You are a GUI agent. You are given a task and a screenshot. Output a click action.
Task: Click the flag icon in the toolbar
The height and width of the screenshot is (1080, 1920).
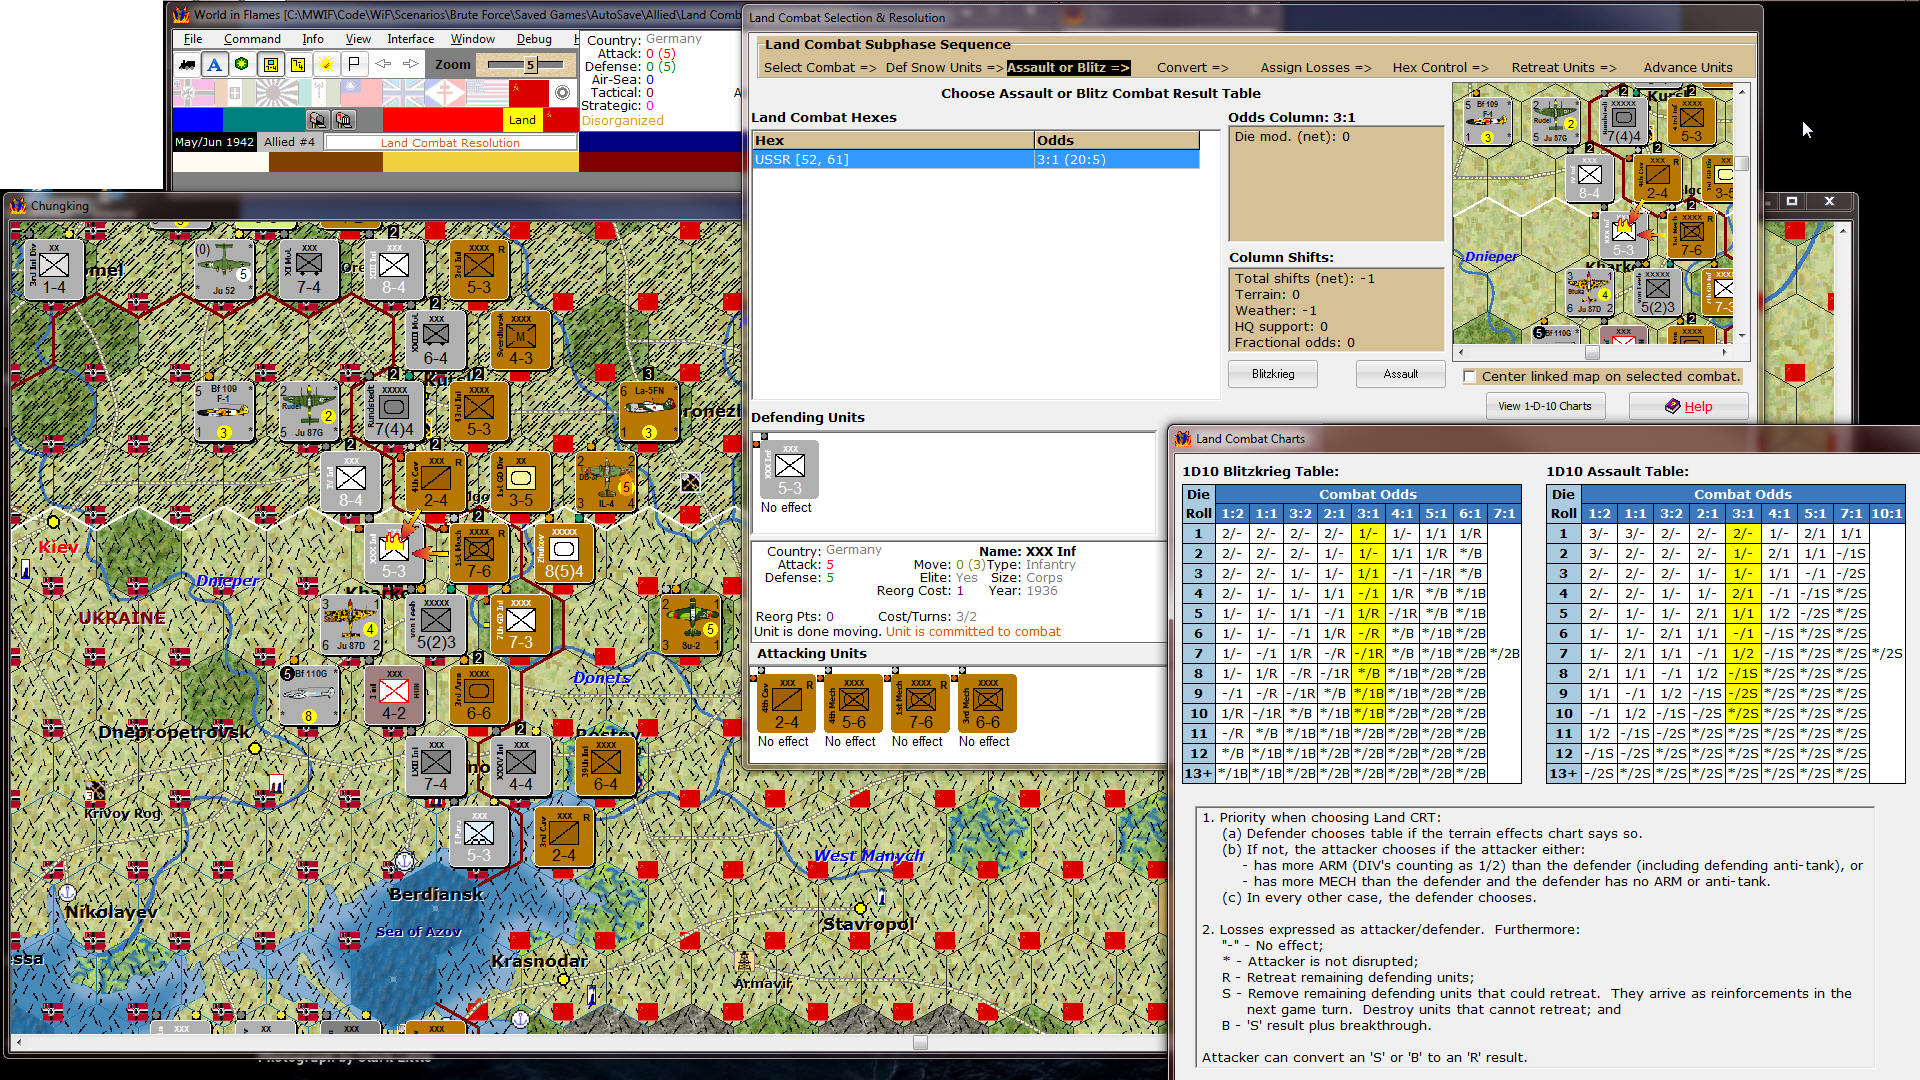[x=354, y=65]
